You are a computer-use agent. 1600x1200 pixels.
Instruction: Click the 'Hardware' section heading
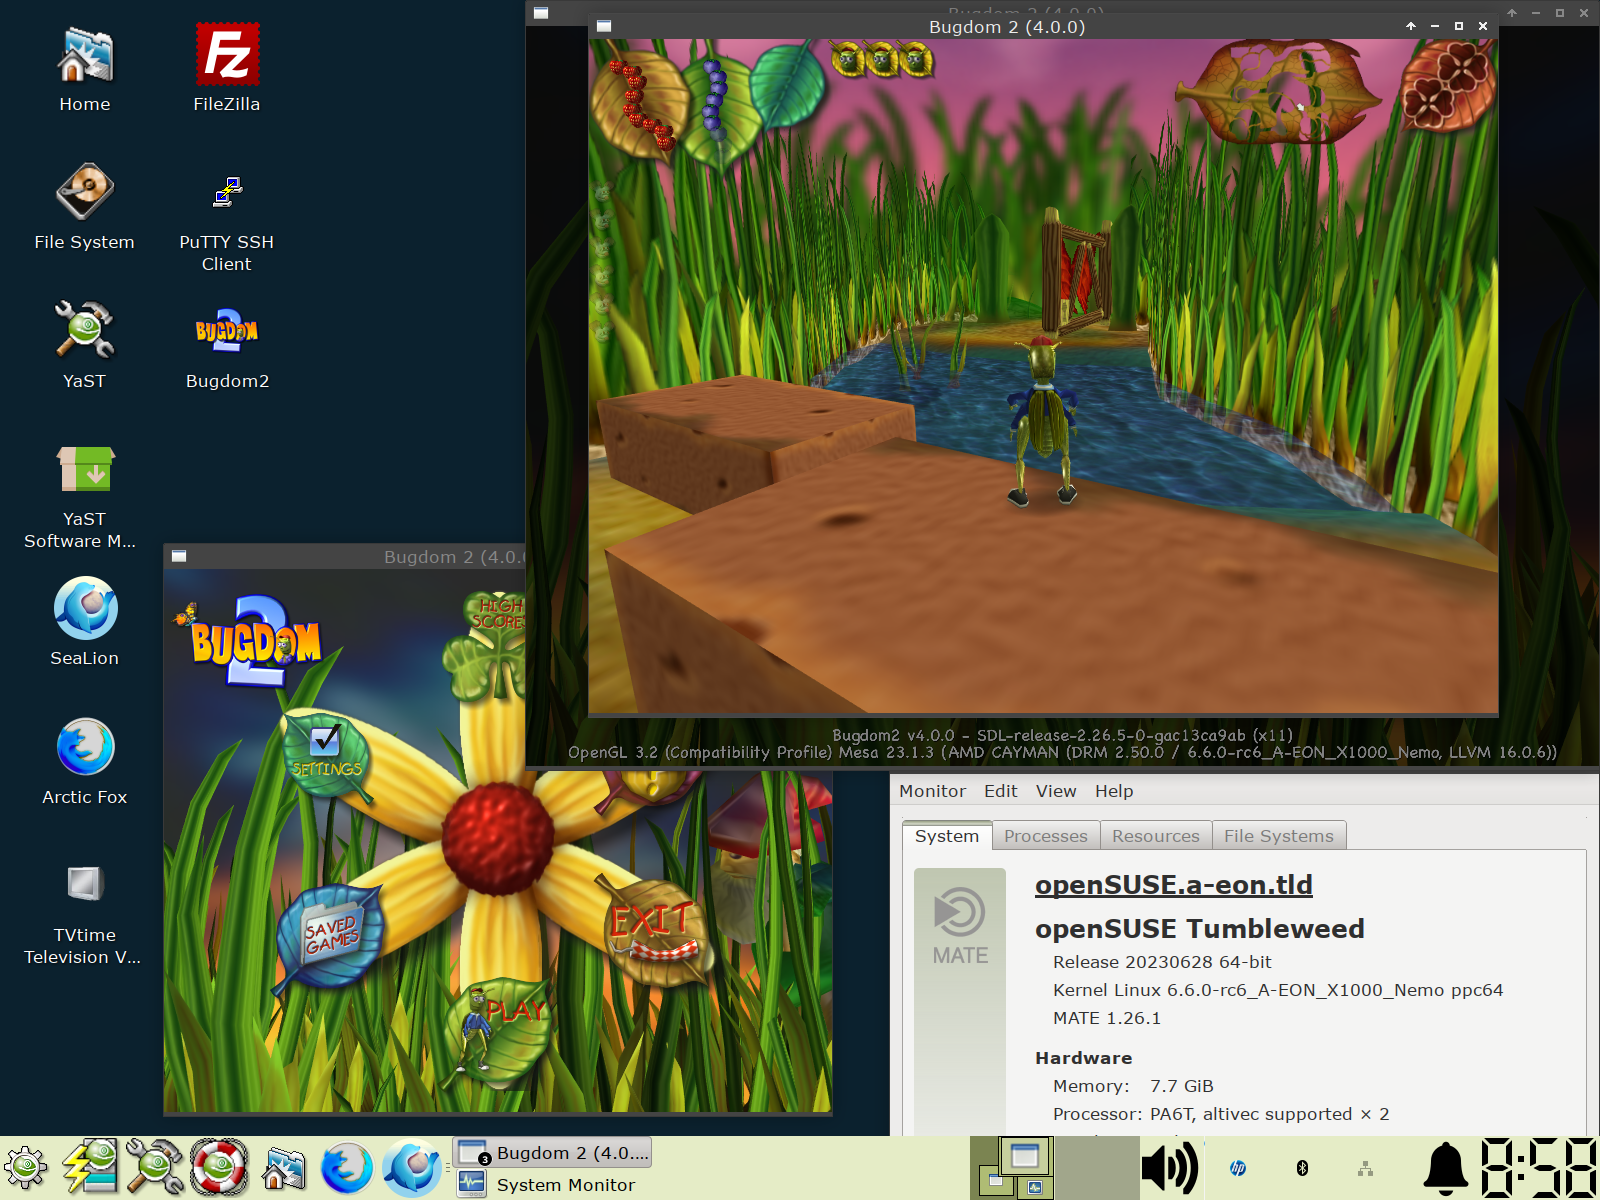pos(1084,1058)
